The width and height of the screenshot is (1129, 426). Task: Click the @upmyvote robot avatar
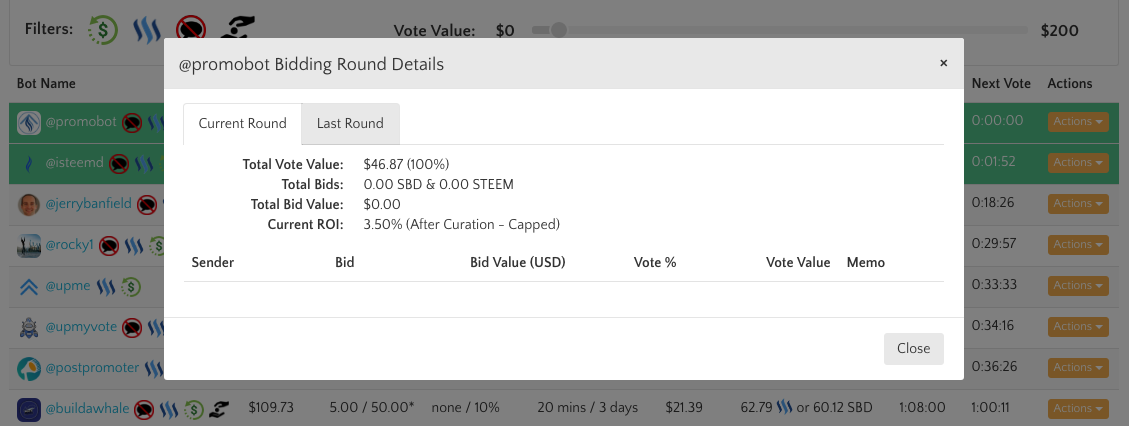29,327
